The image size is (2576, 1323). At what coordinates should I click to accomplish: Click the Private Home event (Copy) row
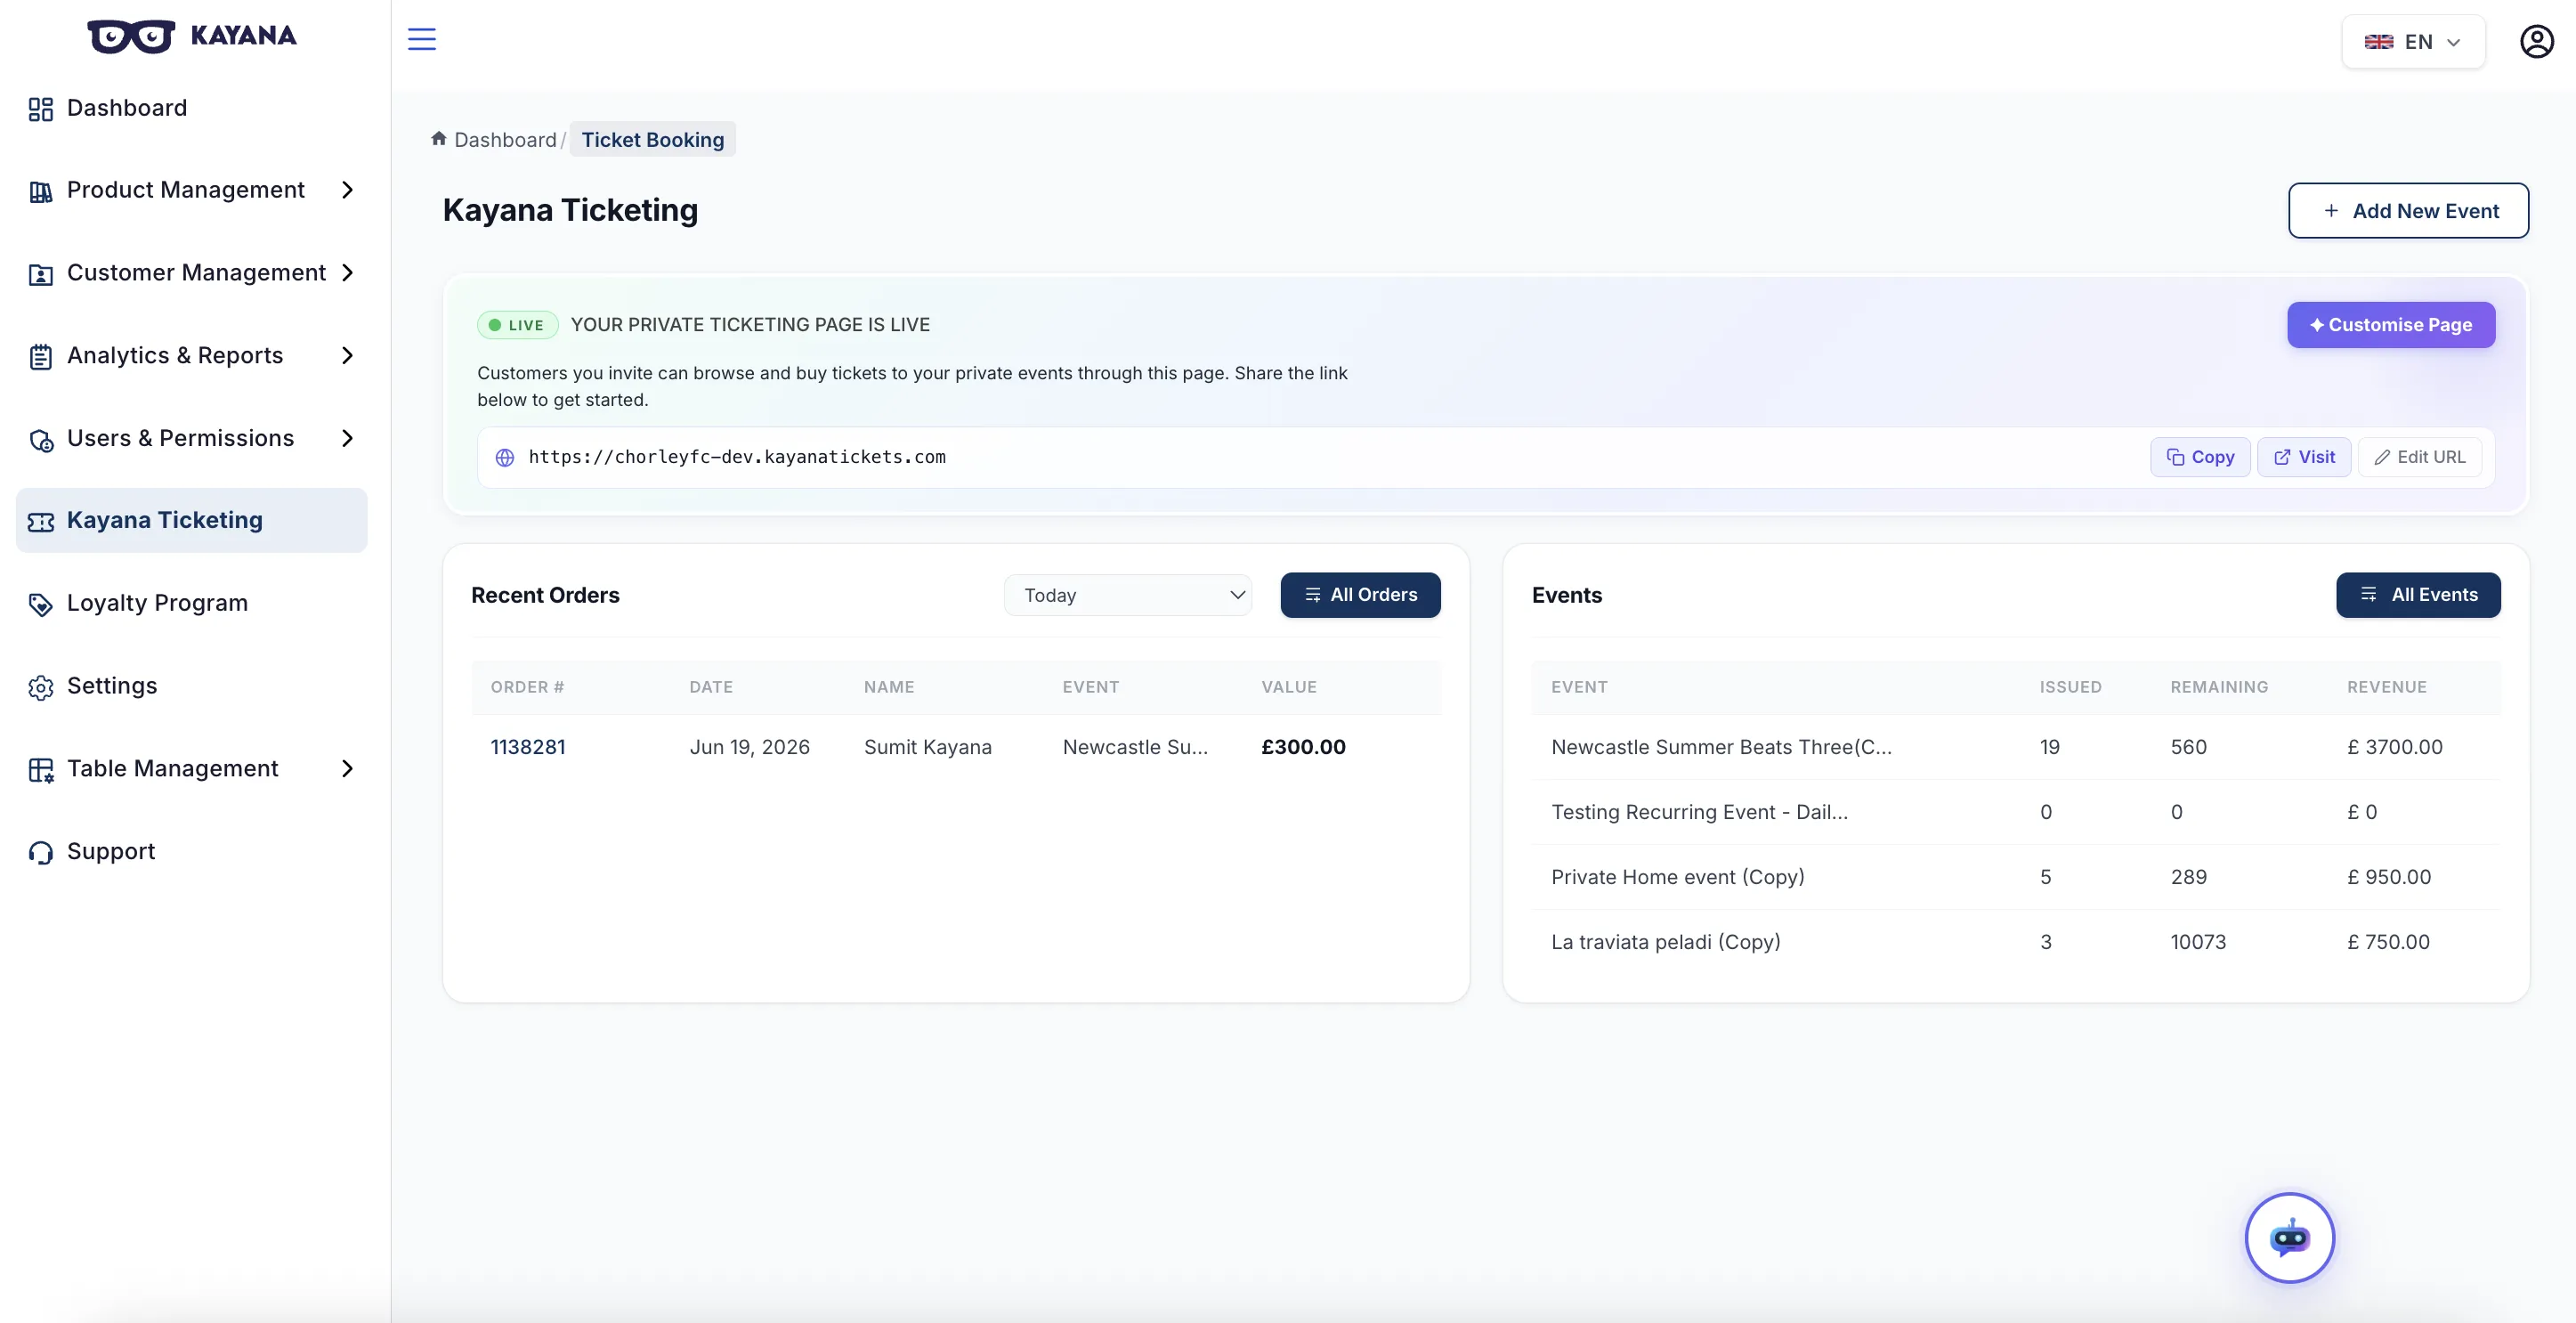[2015, 877]
